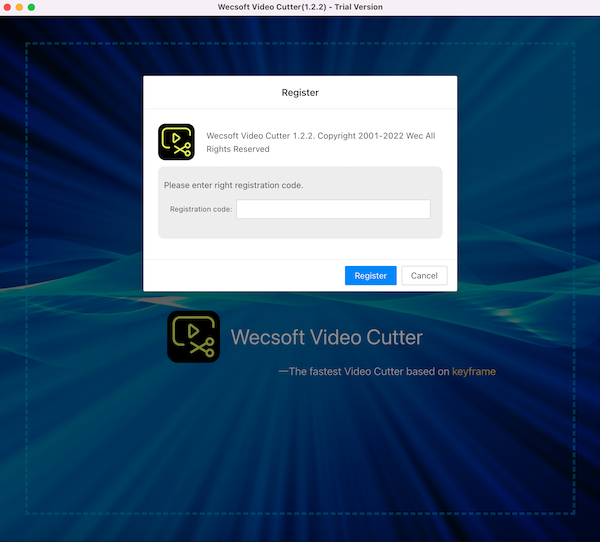Click the large Wecsoft Video Cutter logo icon
Image resolution: width=600 pixels, height=542 pixels.
click(x=194, y=337)
